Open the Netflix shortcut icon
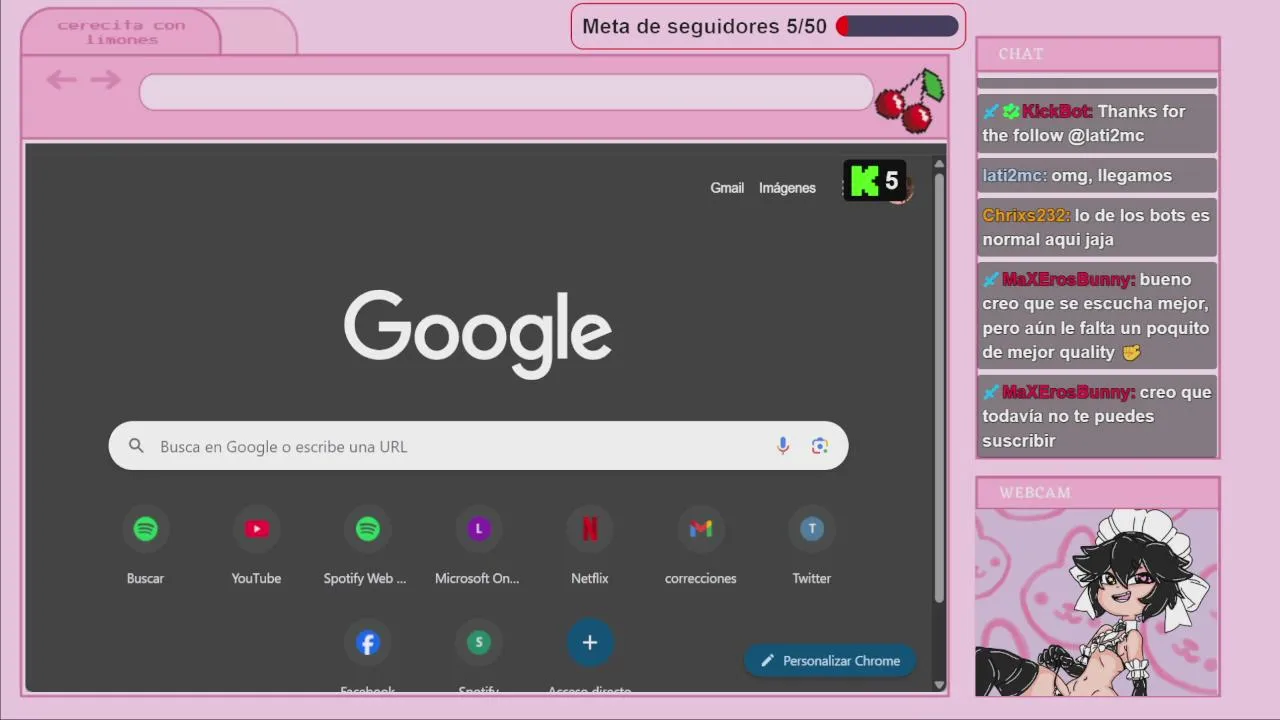The height and width of the screenshot is (720, 1280). [x=590, y=529]
